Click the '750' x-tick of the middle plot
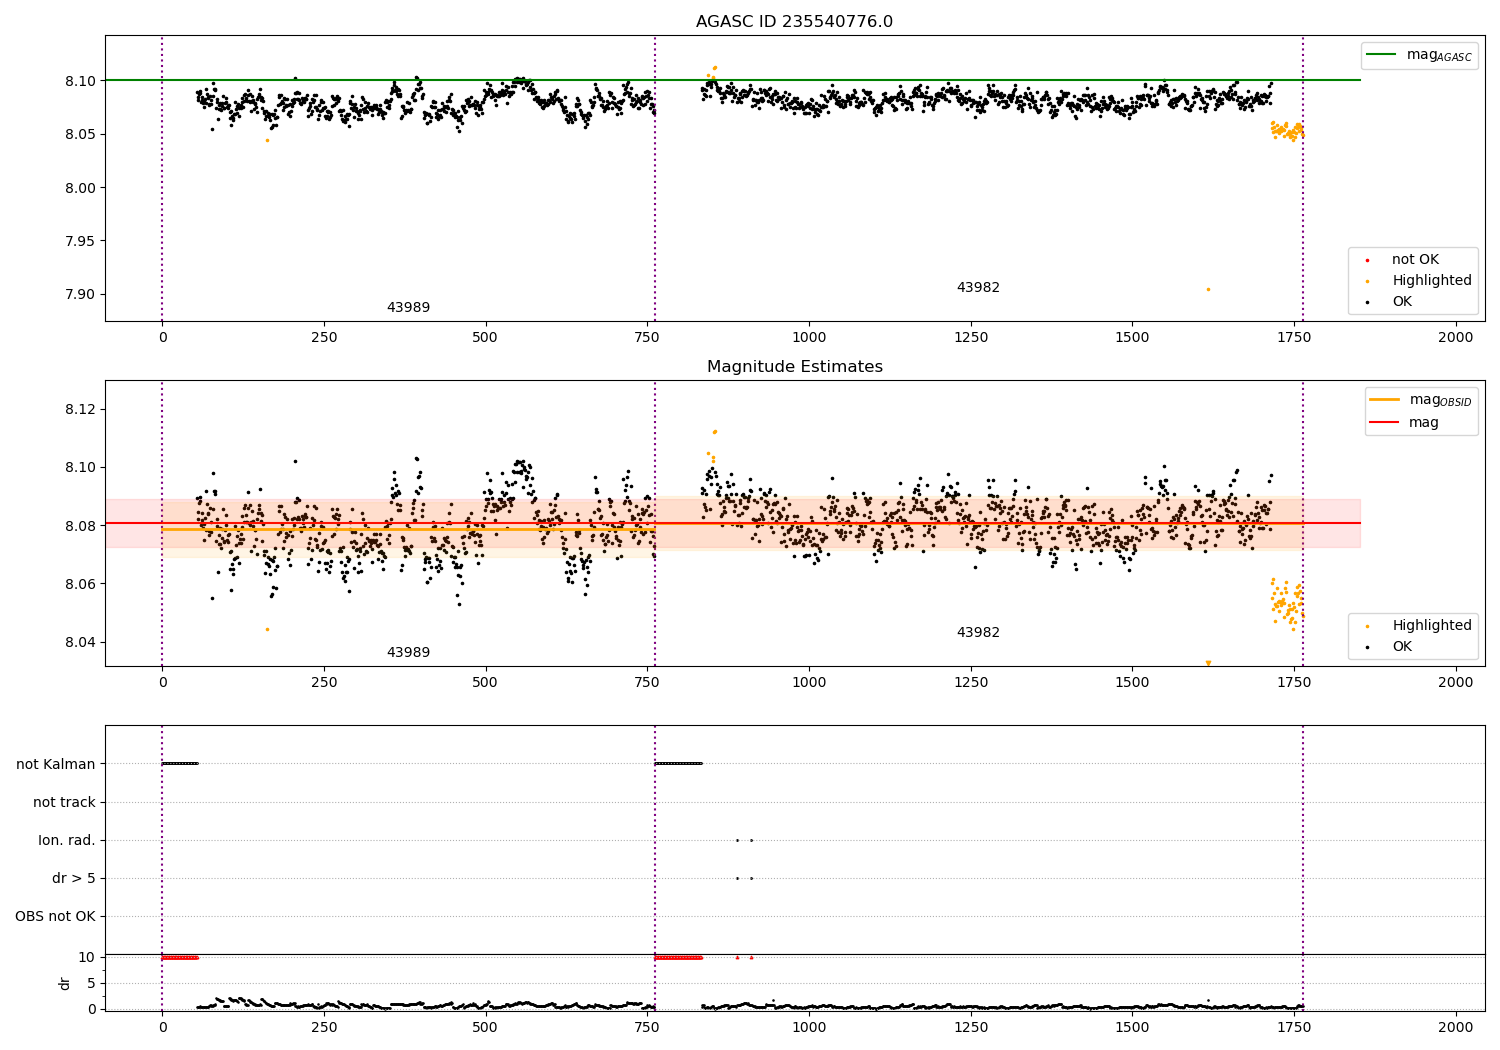 (647, 683)
